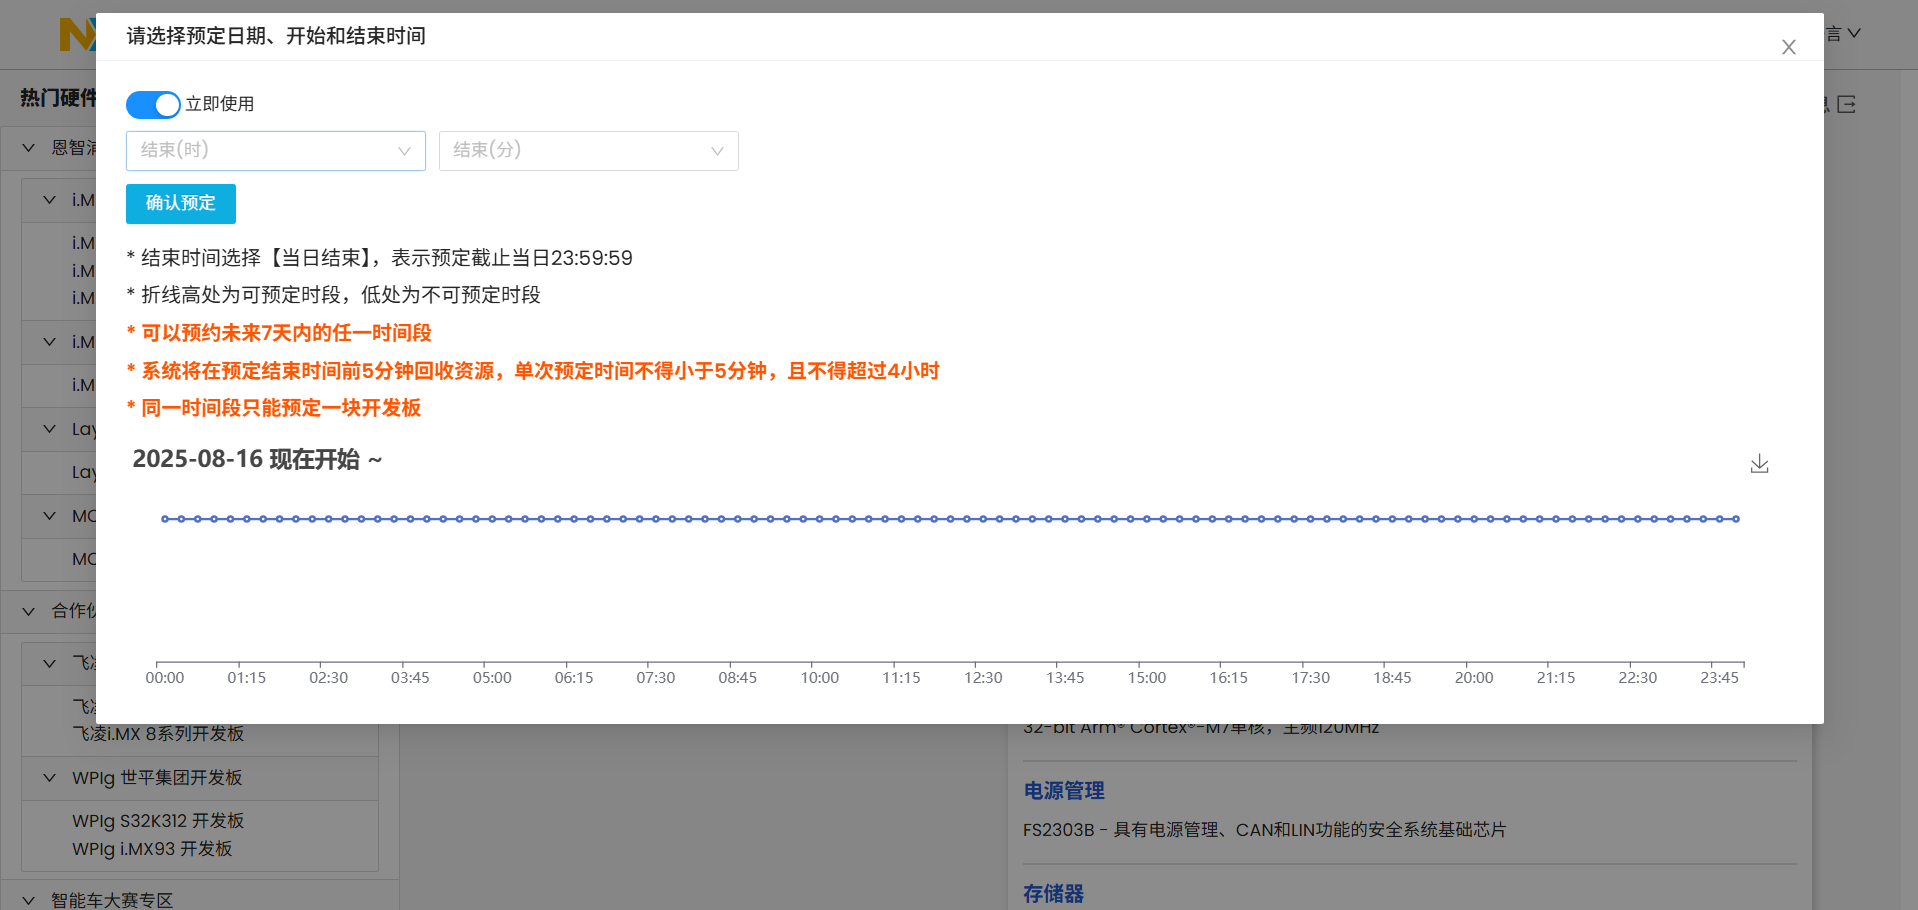
Task: Close the reservation dialog with the X
Action: click(x=1789, y=47)
